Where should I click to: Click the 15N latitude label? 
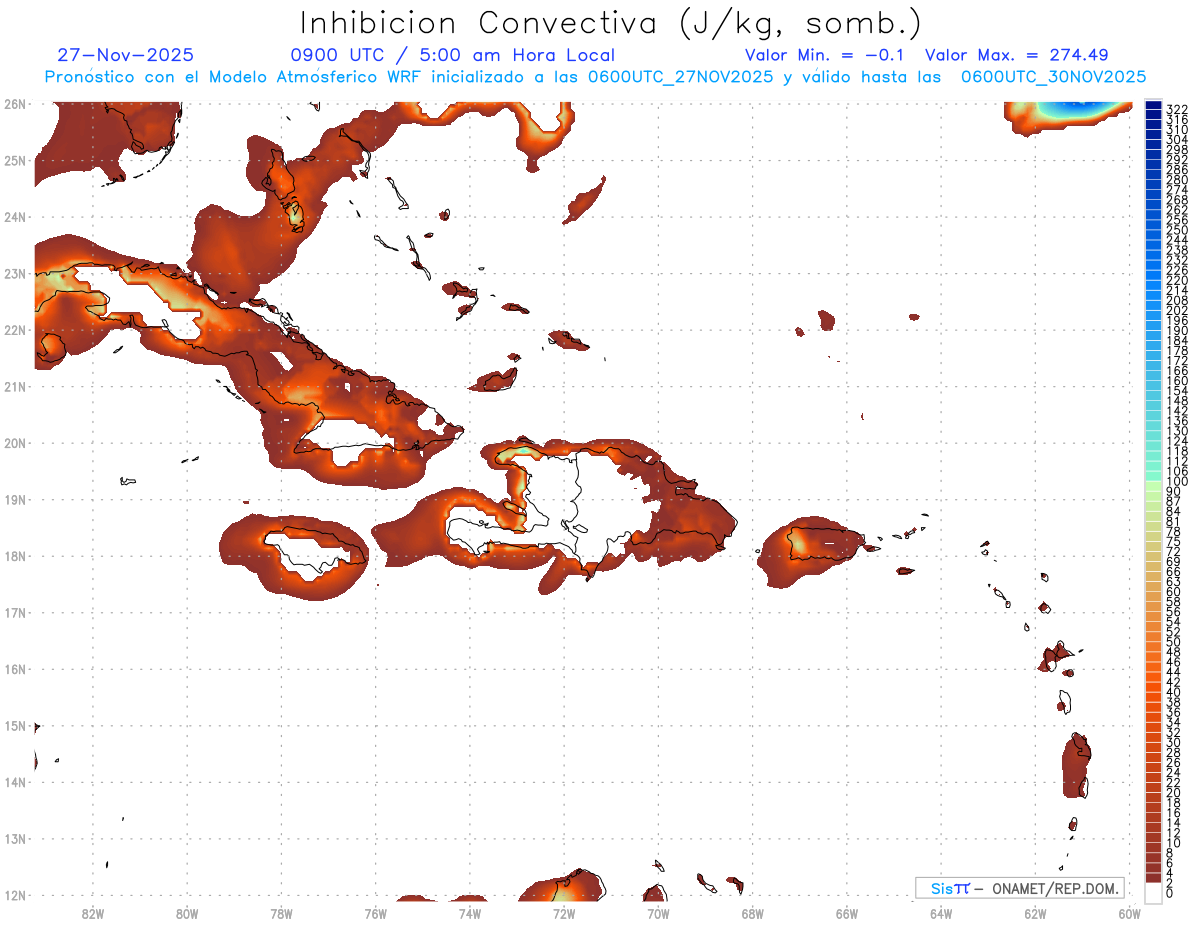pyautogui.click(x=14, y=725)
